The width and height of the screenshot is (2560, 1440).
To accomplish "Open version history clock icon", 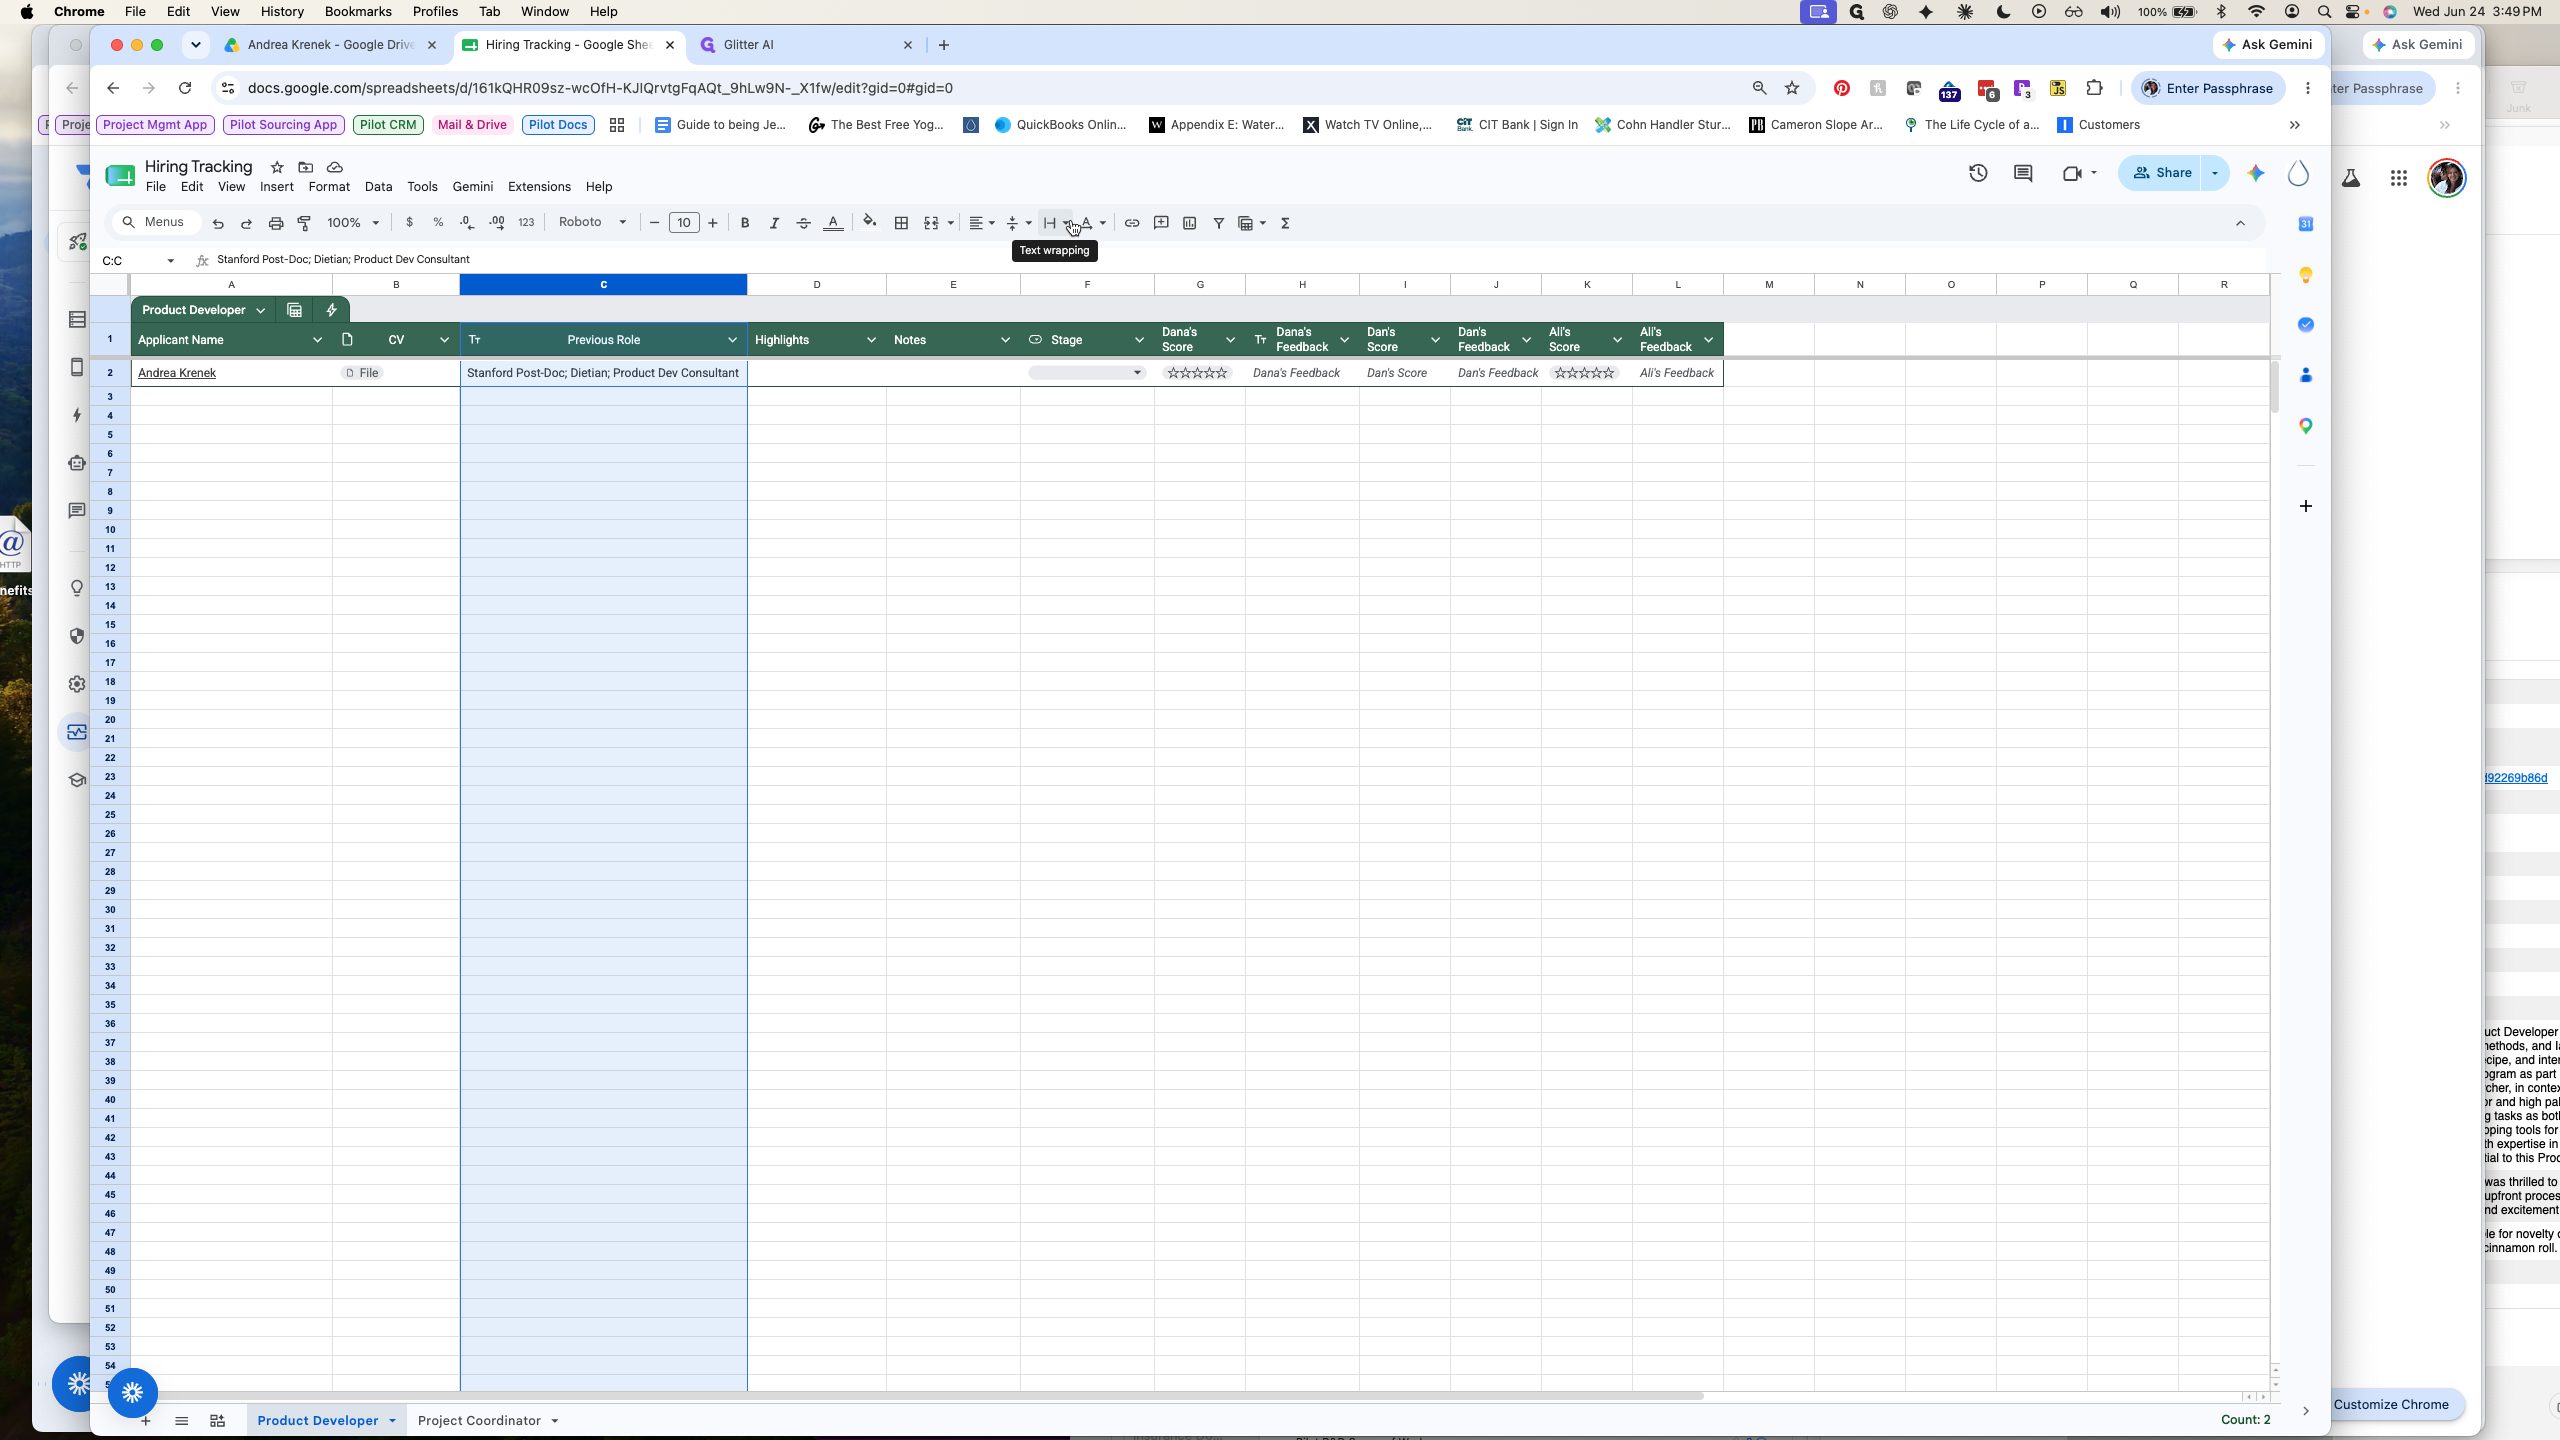I will coord(1978,173).
